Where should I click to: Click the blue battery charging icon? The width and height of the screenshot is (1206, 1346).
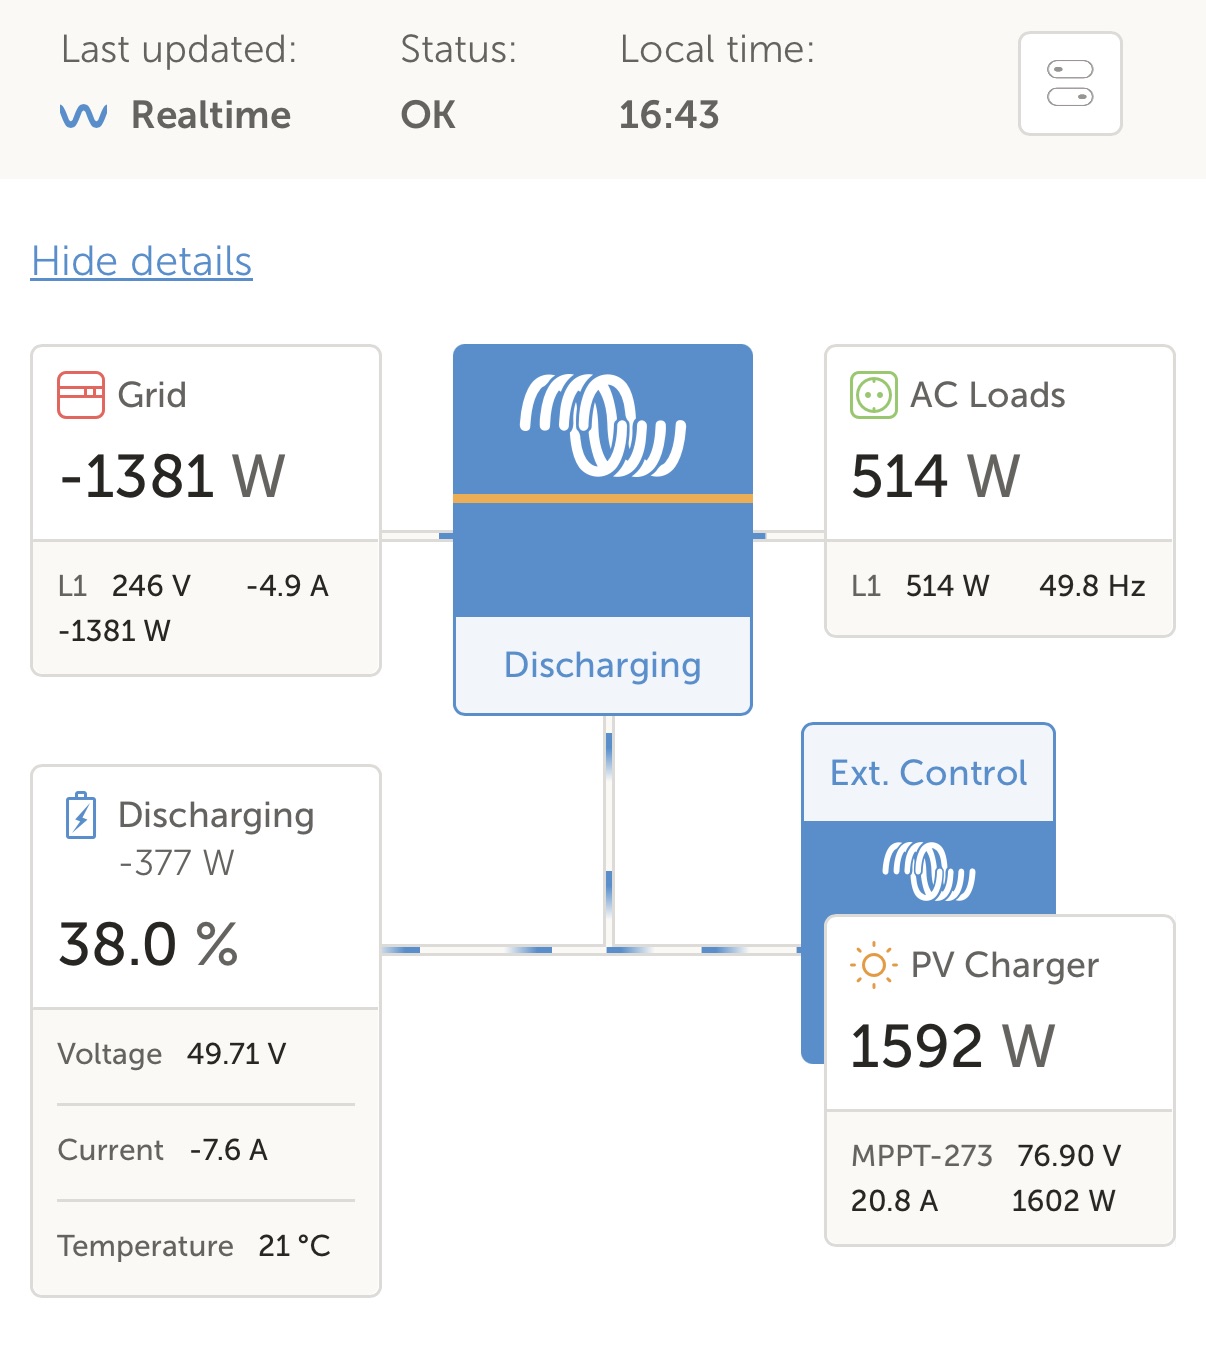(x=81, y=816)
